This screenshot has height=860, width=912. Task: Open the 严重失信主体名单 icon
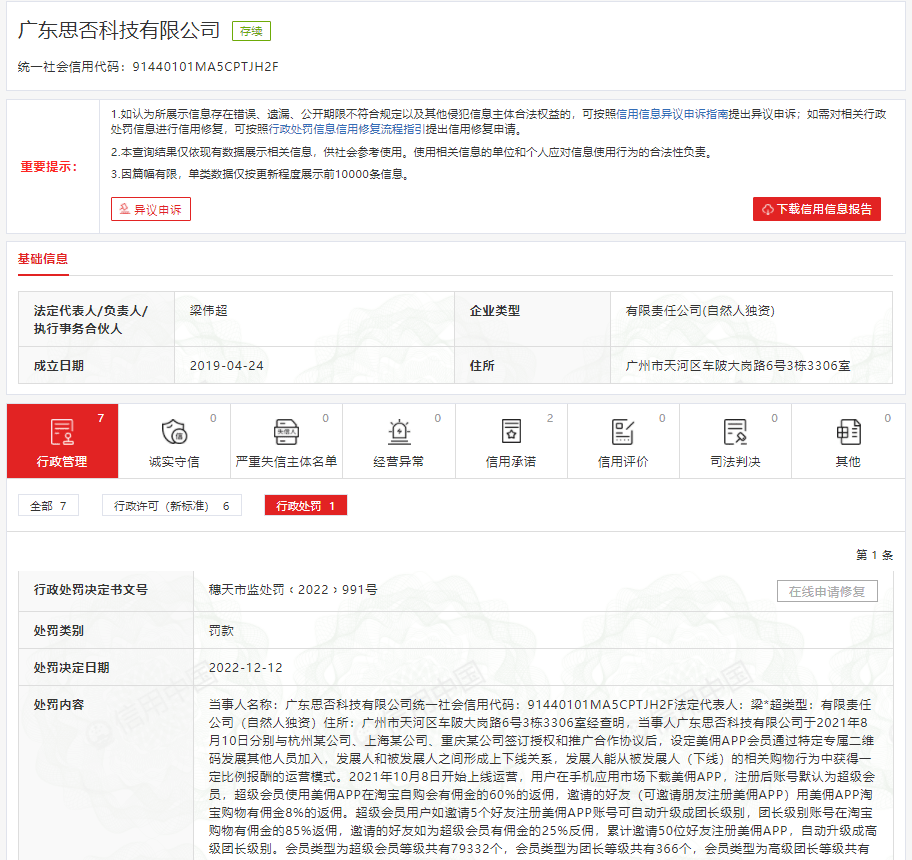click(x=287, y=433)
